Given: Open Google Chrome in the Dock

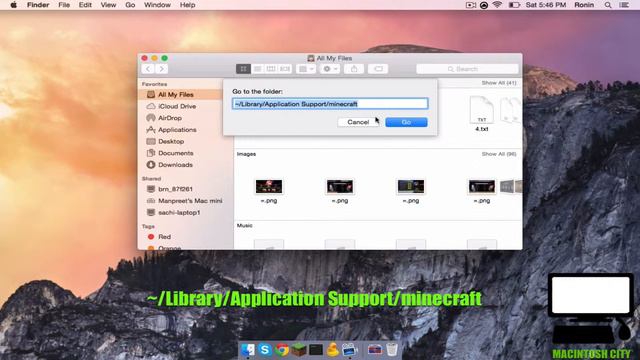Looking at the screenshot, I should click(282, 350).
